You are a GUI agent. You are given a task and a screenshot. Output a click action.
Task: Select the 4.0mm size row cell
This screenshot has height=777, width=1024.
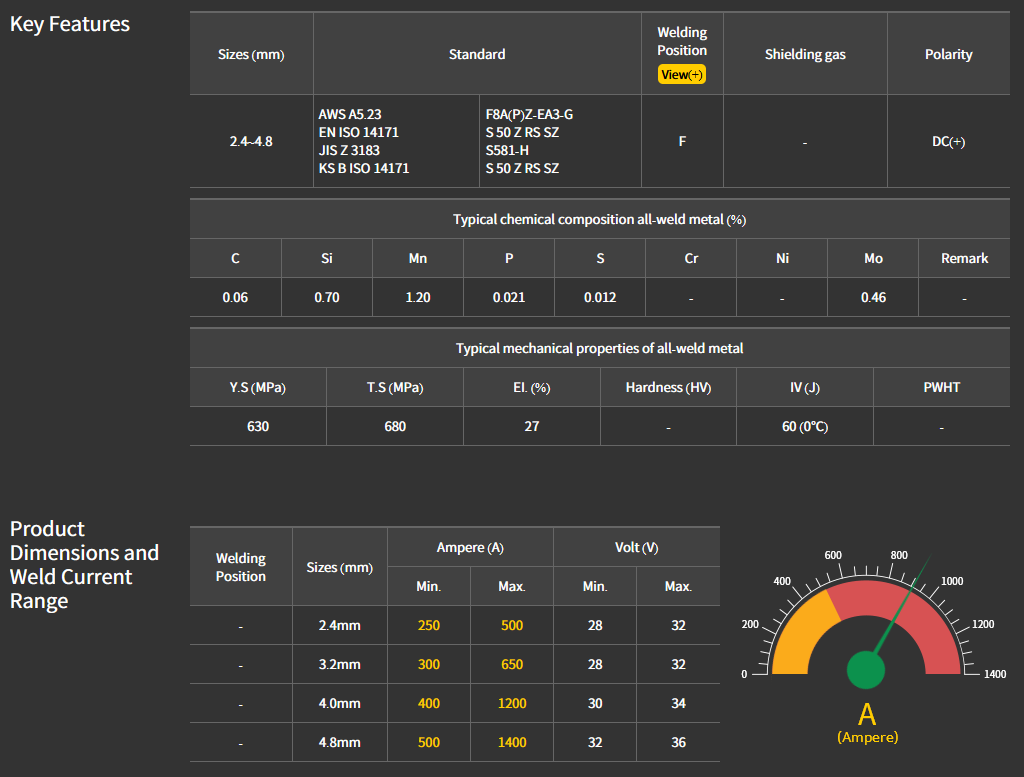point(339,703)
